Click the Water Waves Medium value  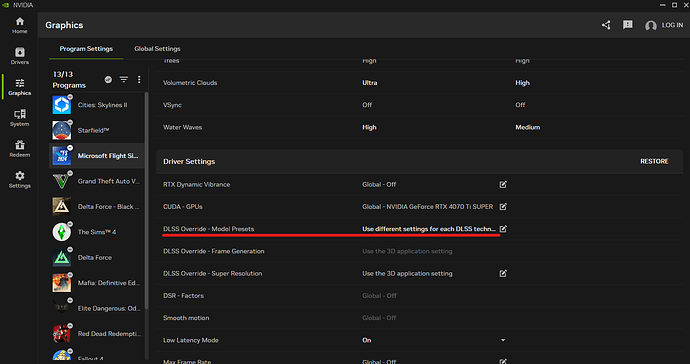pos(528,127)
